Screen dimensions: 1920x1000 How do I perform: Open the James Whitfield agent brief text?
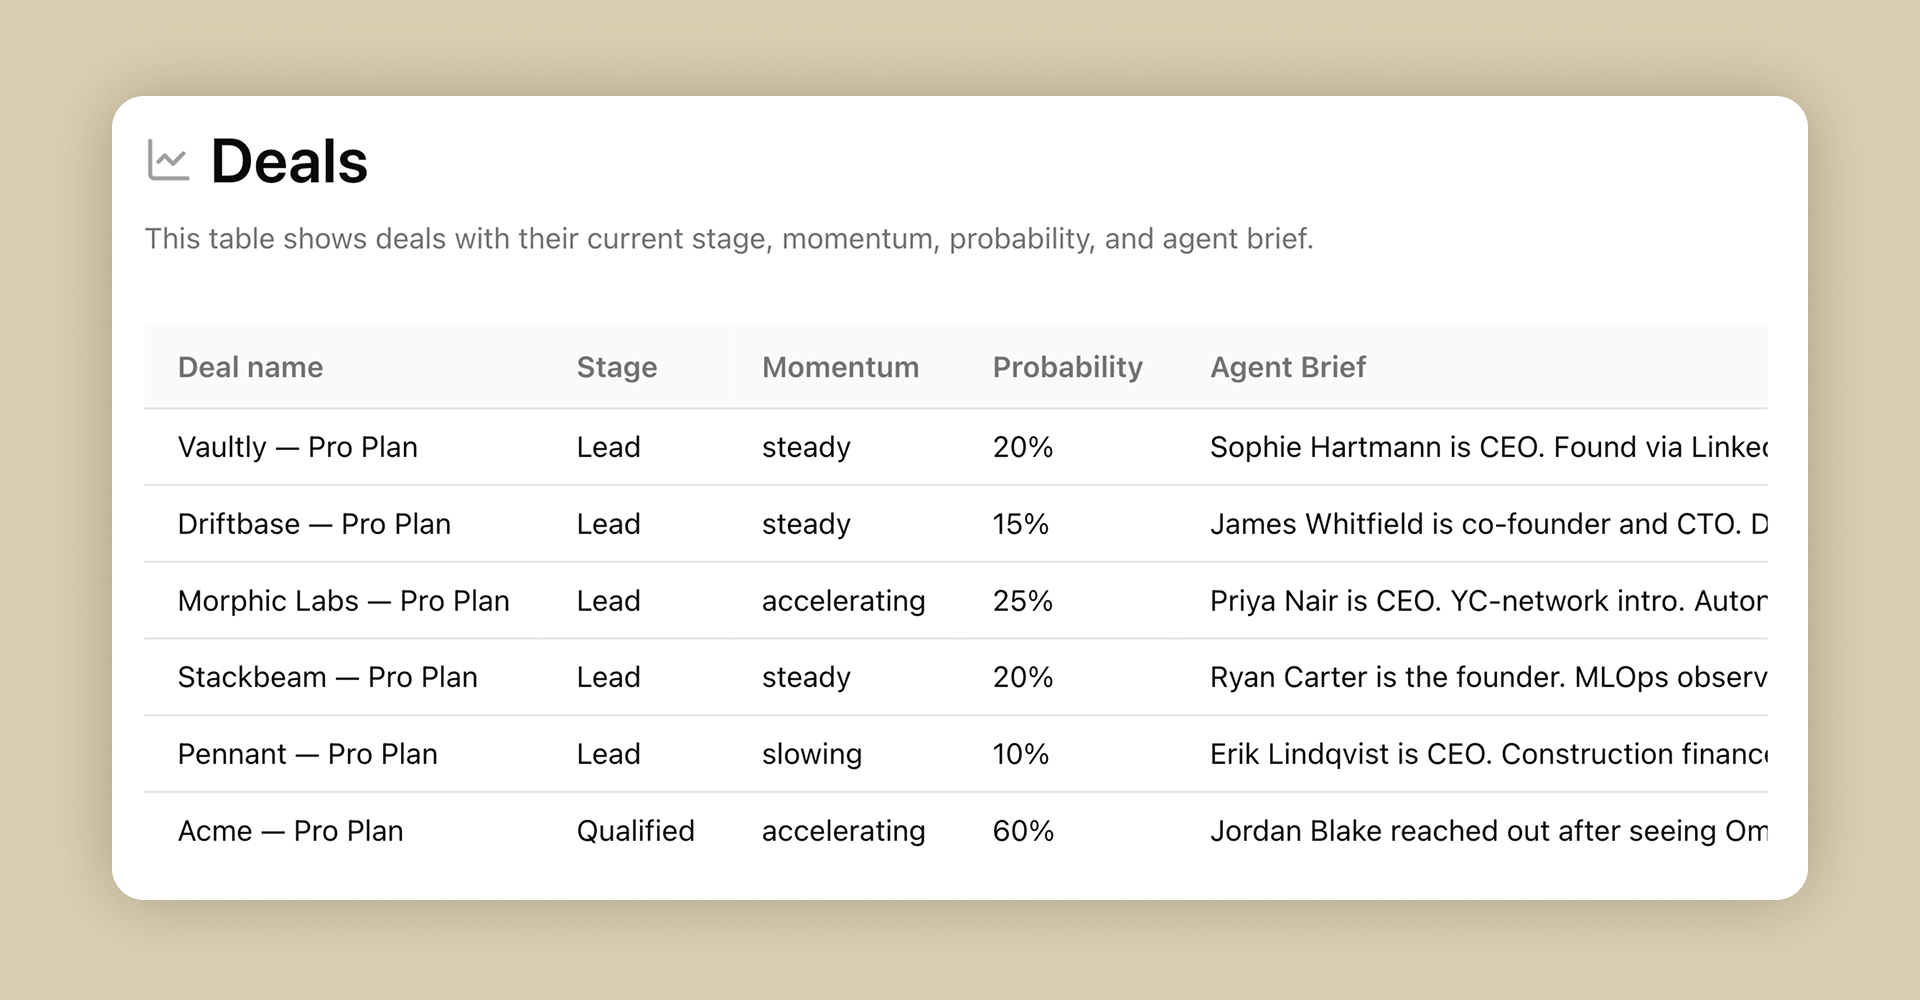(x=1487, y=524)
